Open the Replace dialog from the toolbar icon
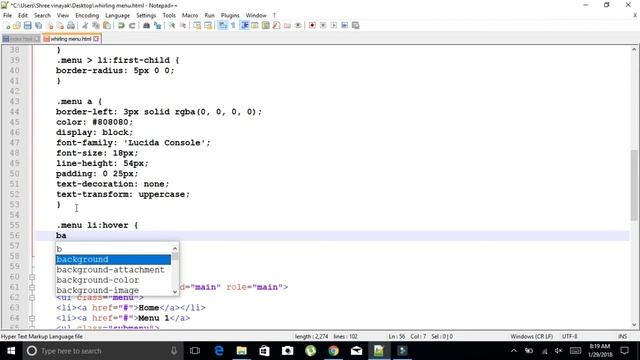 coord(157,25)
